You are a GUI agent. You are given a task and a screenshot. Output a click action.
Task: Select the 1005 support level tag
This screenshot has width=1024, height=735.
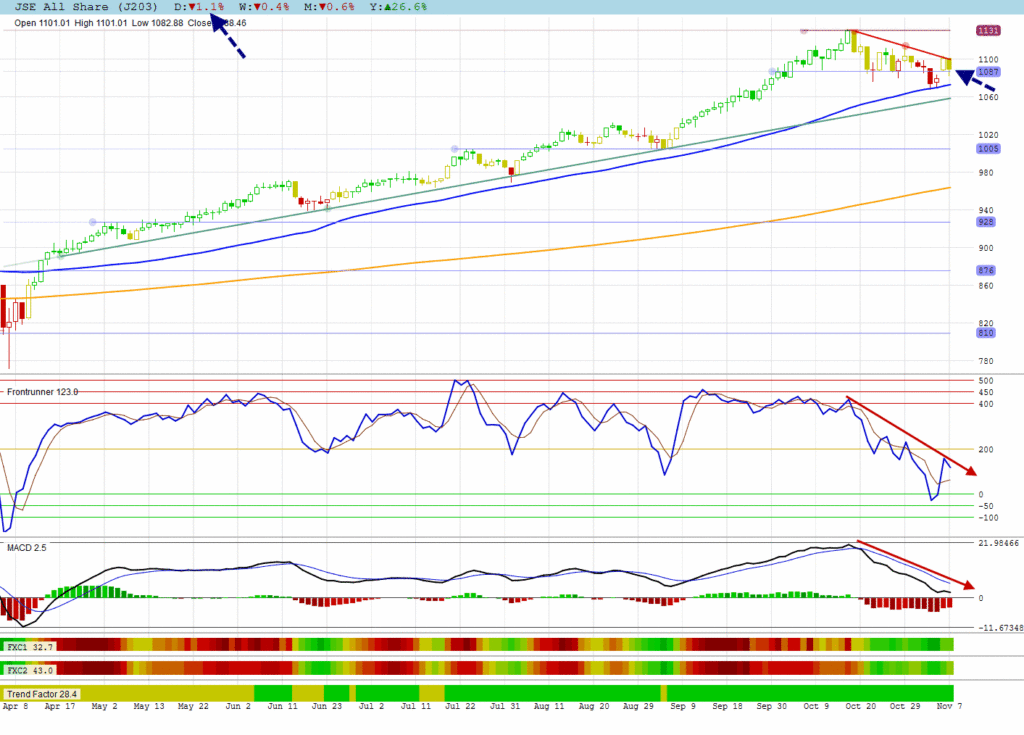coord(988,149)
